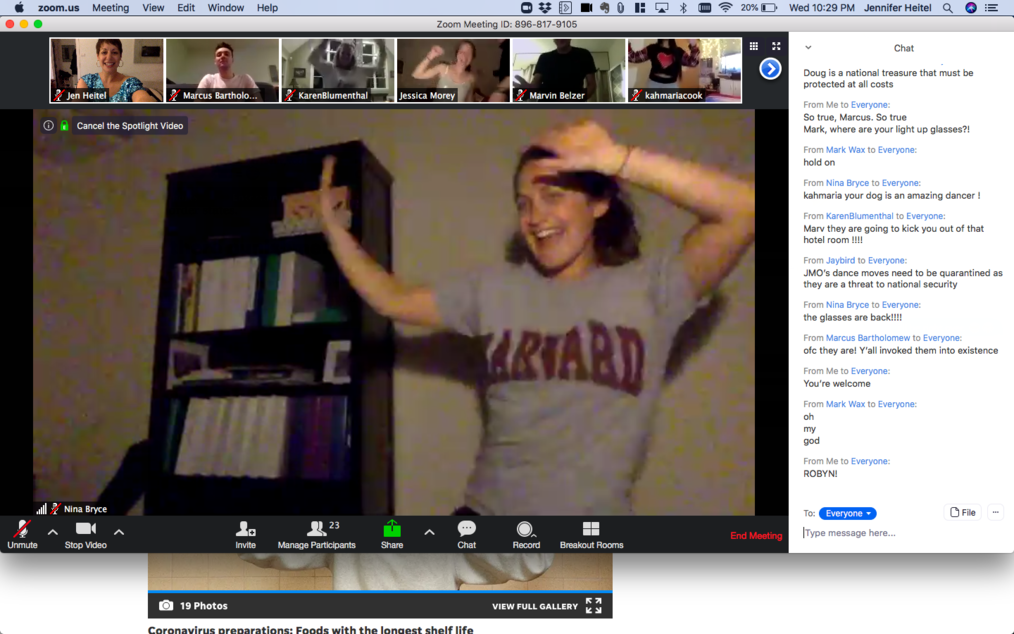Open the Apple menu
The image size is (1014, 634).
pos(19,8)
